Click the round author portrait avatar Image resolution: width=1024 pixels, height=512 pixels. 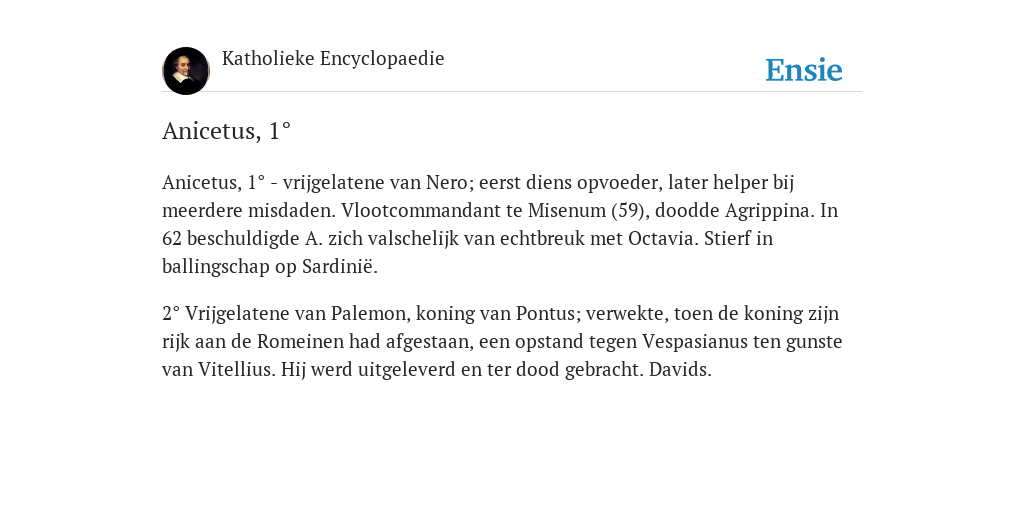pyautogui.click(x=186, y=71)
